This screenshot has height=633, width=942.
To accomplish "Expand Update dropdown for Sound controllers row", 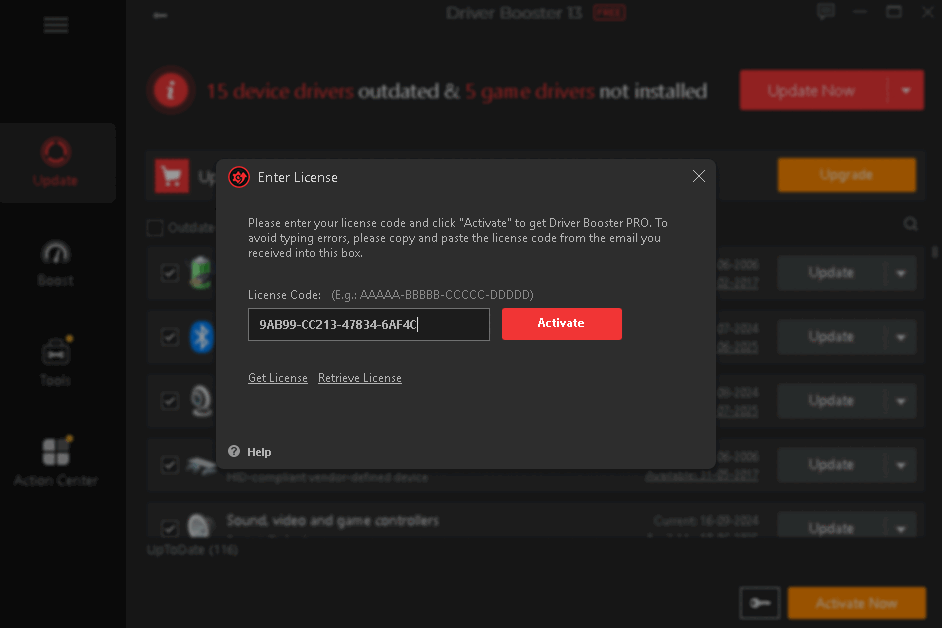I will click(x=900, y=527).
